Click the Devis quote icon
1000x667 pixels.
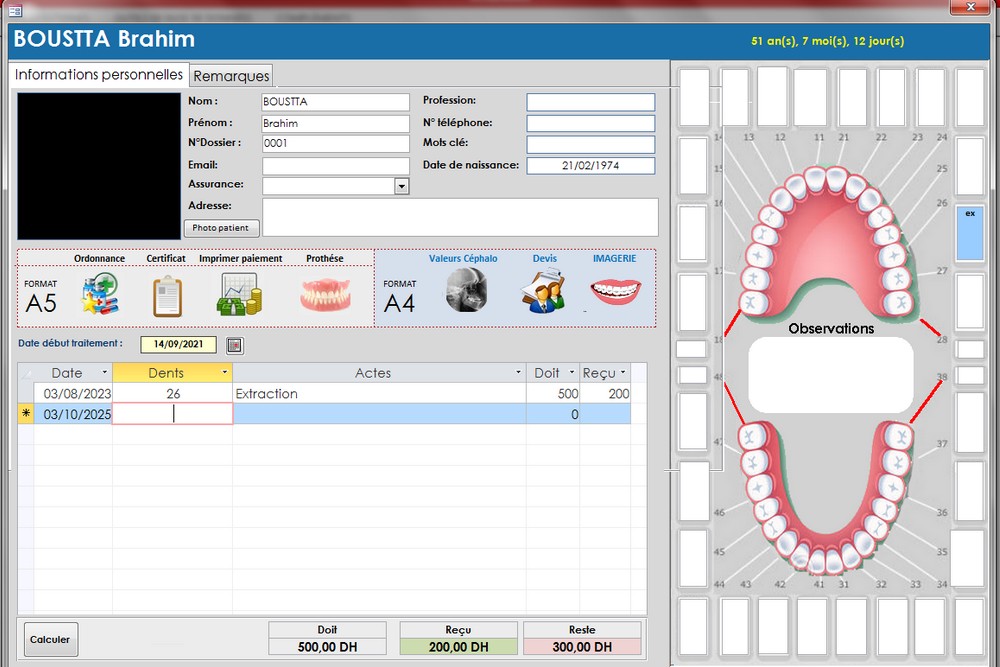(543, 291)
